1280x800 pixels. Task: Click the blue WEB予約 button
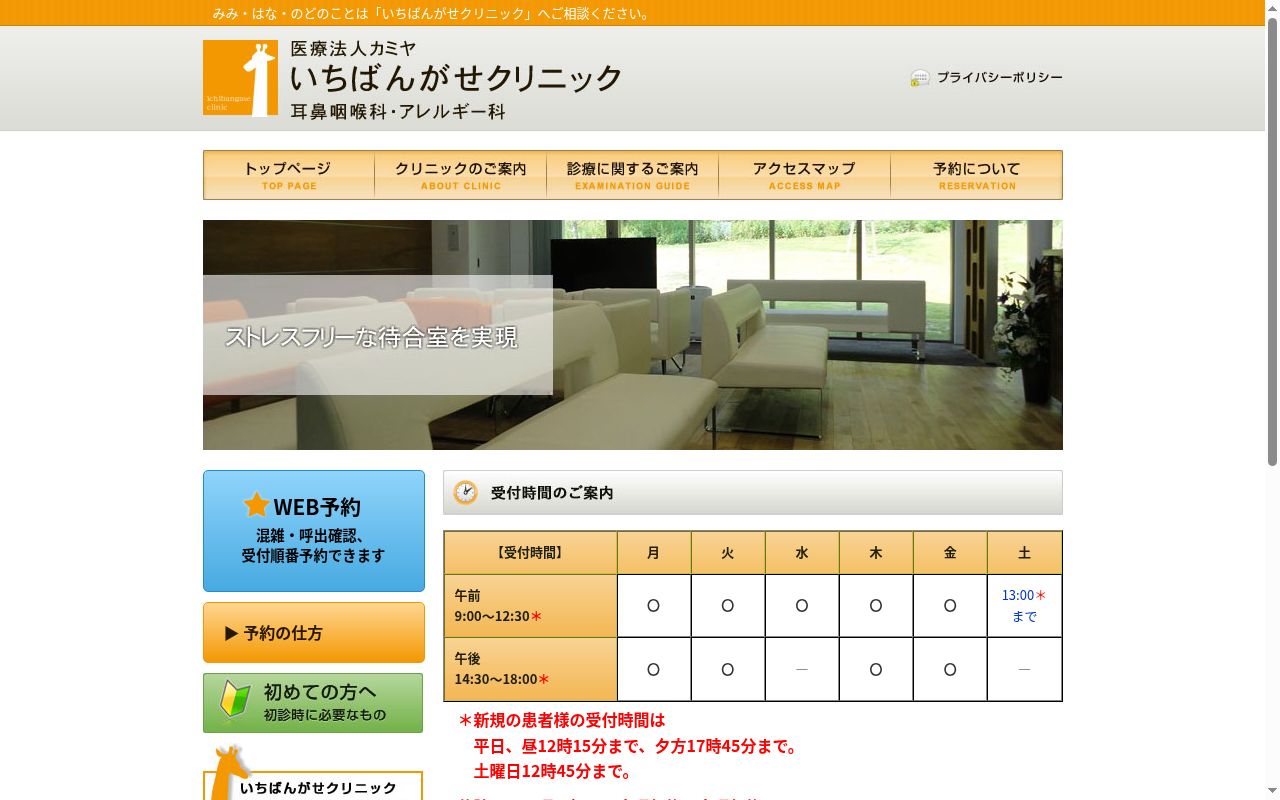(x=314, y=531)
